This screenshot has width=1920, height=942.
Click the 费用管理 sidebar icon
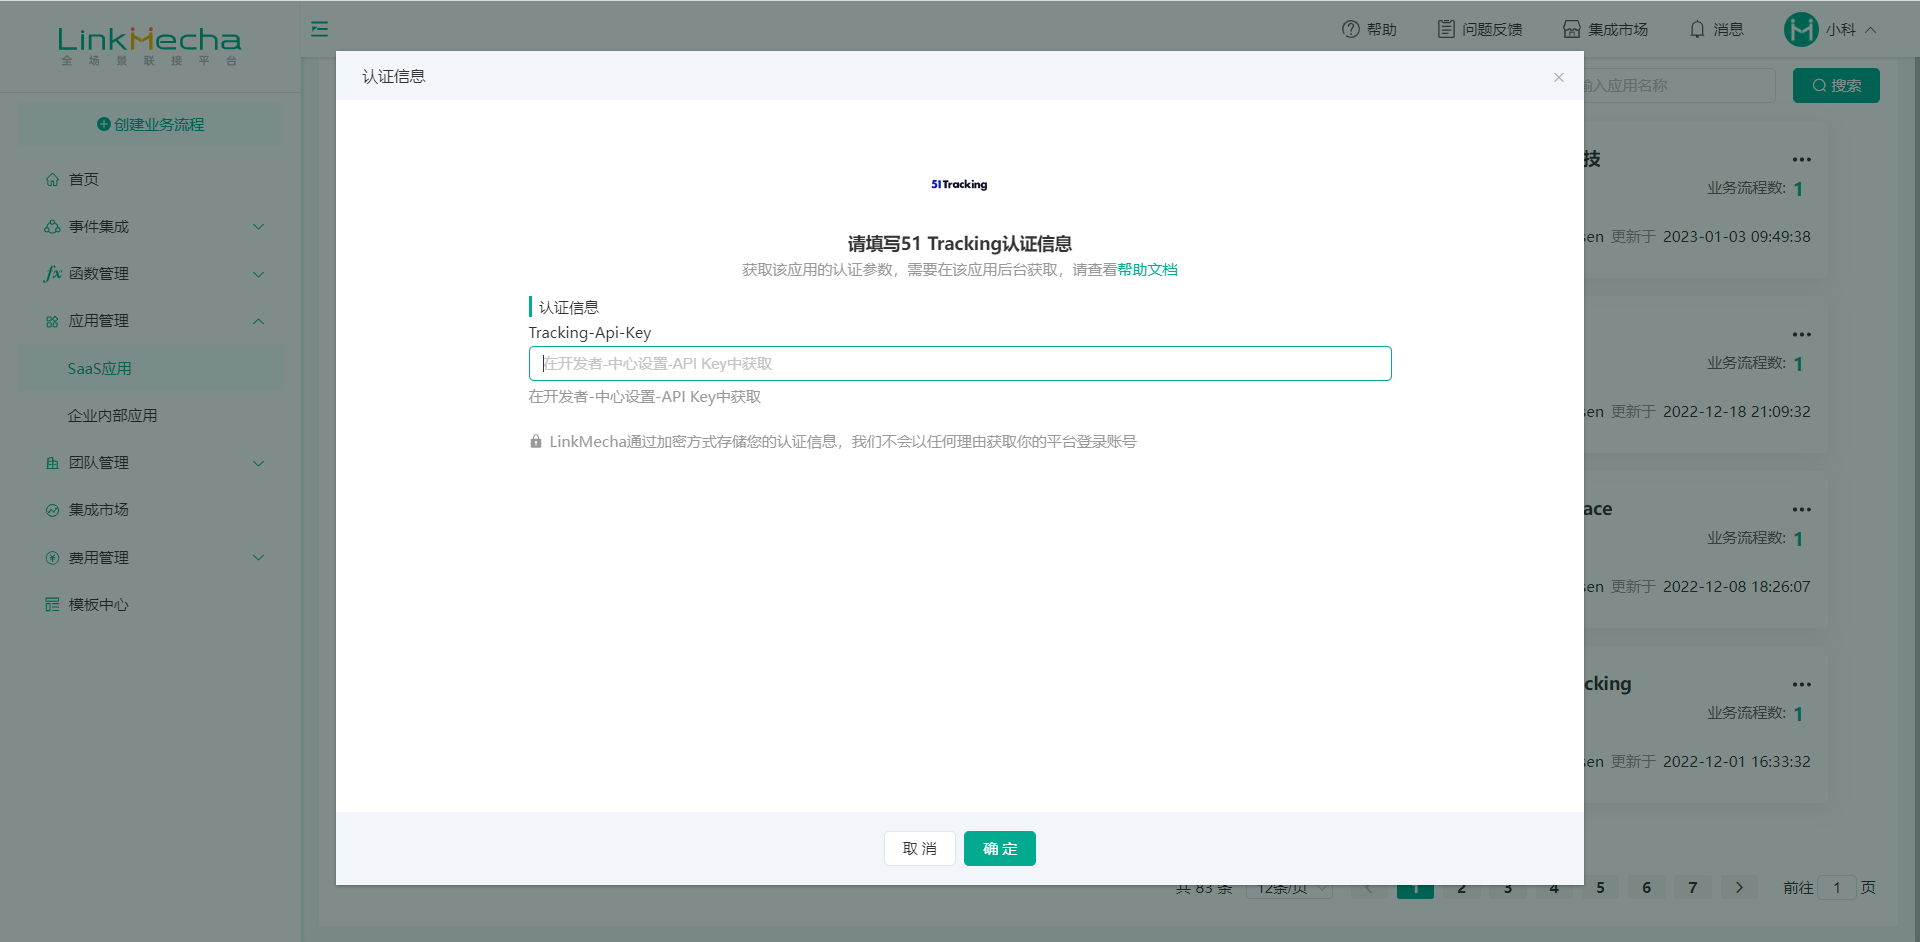coord(52,558)
